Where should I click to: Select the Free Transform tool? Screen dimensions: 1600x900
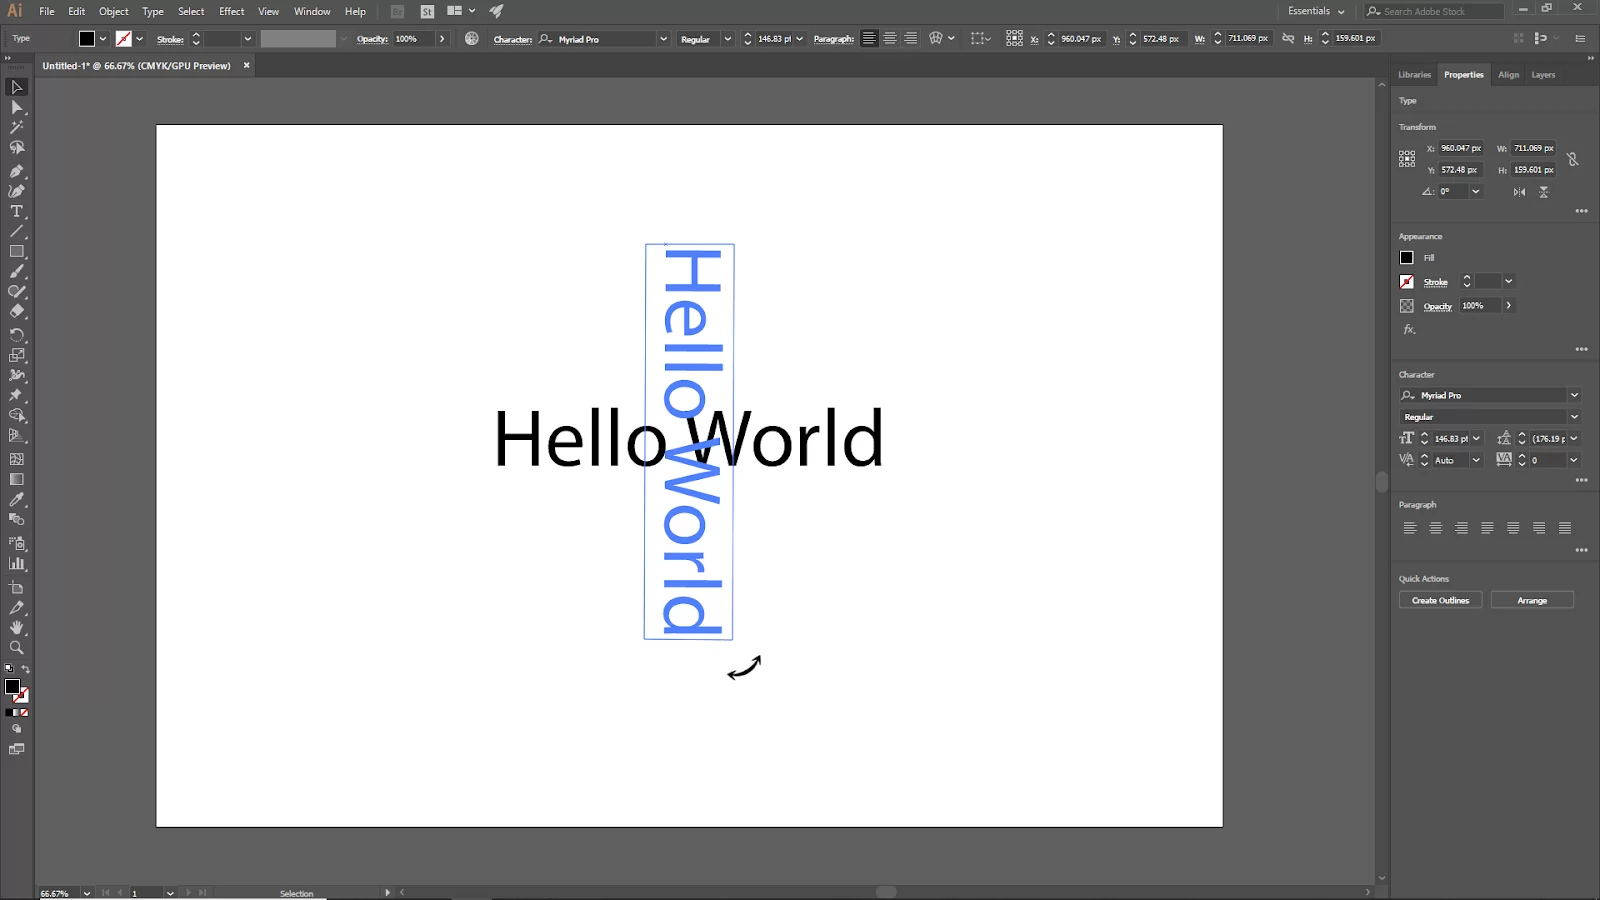pos(17,396)
